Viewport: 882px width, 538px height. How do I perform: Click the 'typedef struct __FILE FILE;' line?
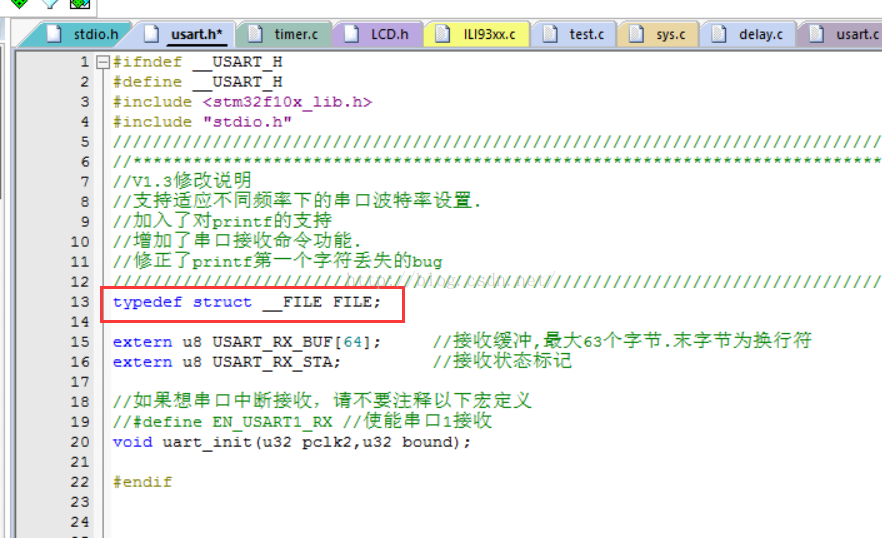247,303
